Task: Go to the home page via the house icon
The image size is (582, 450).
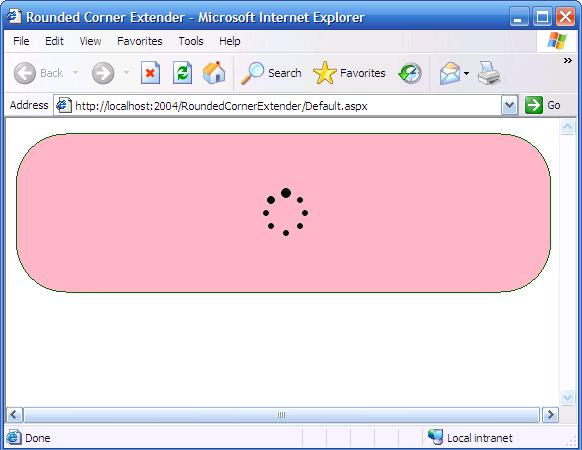Action: point(214,72)
